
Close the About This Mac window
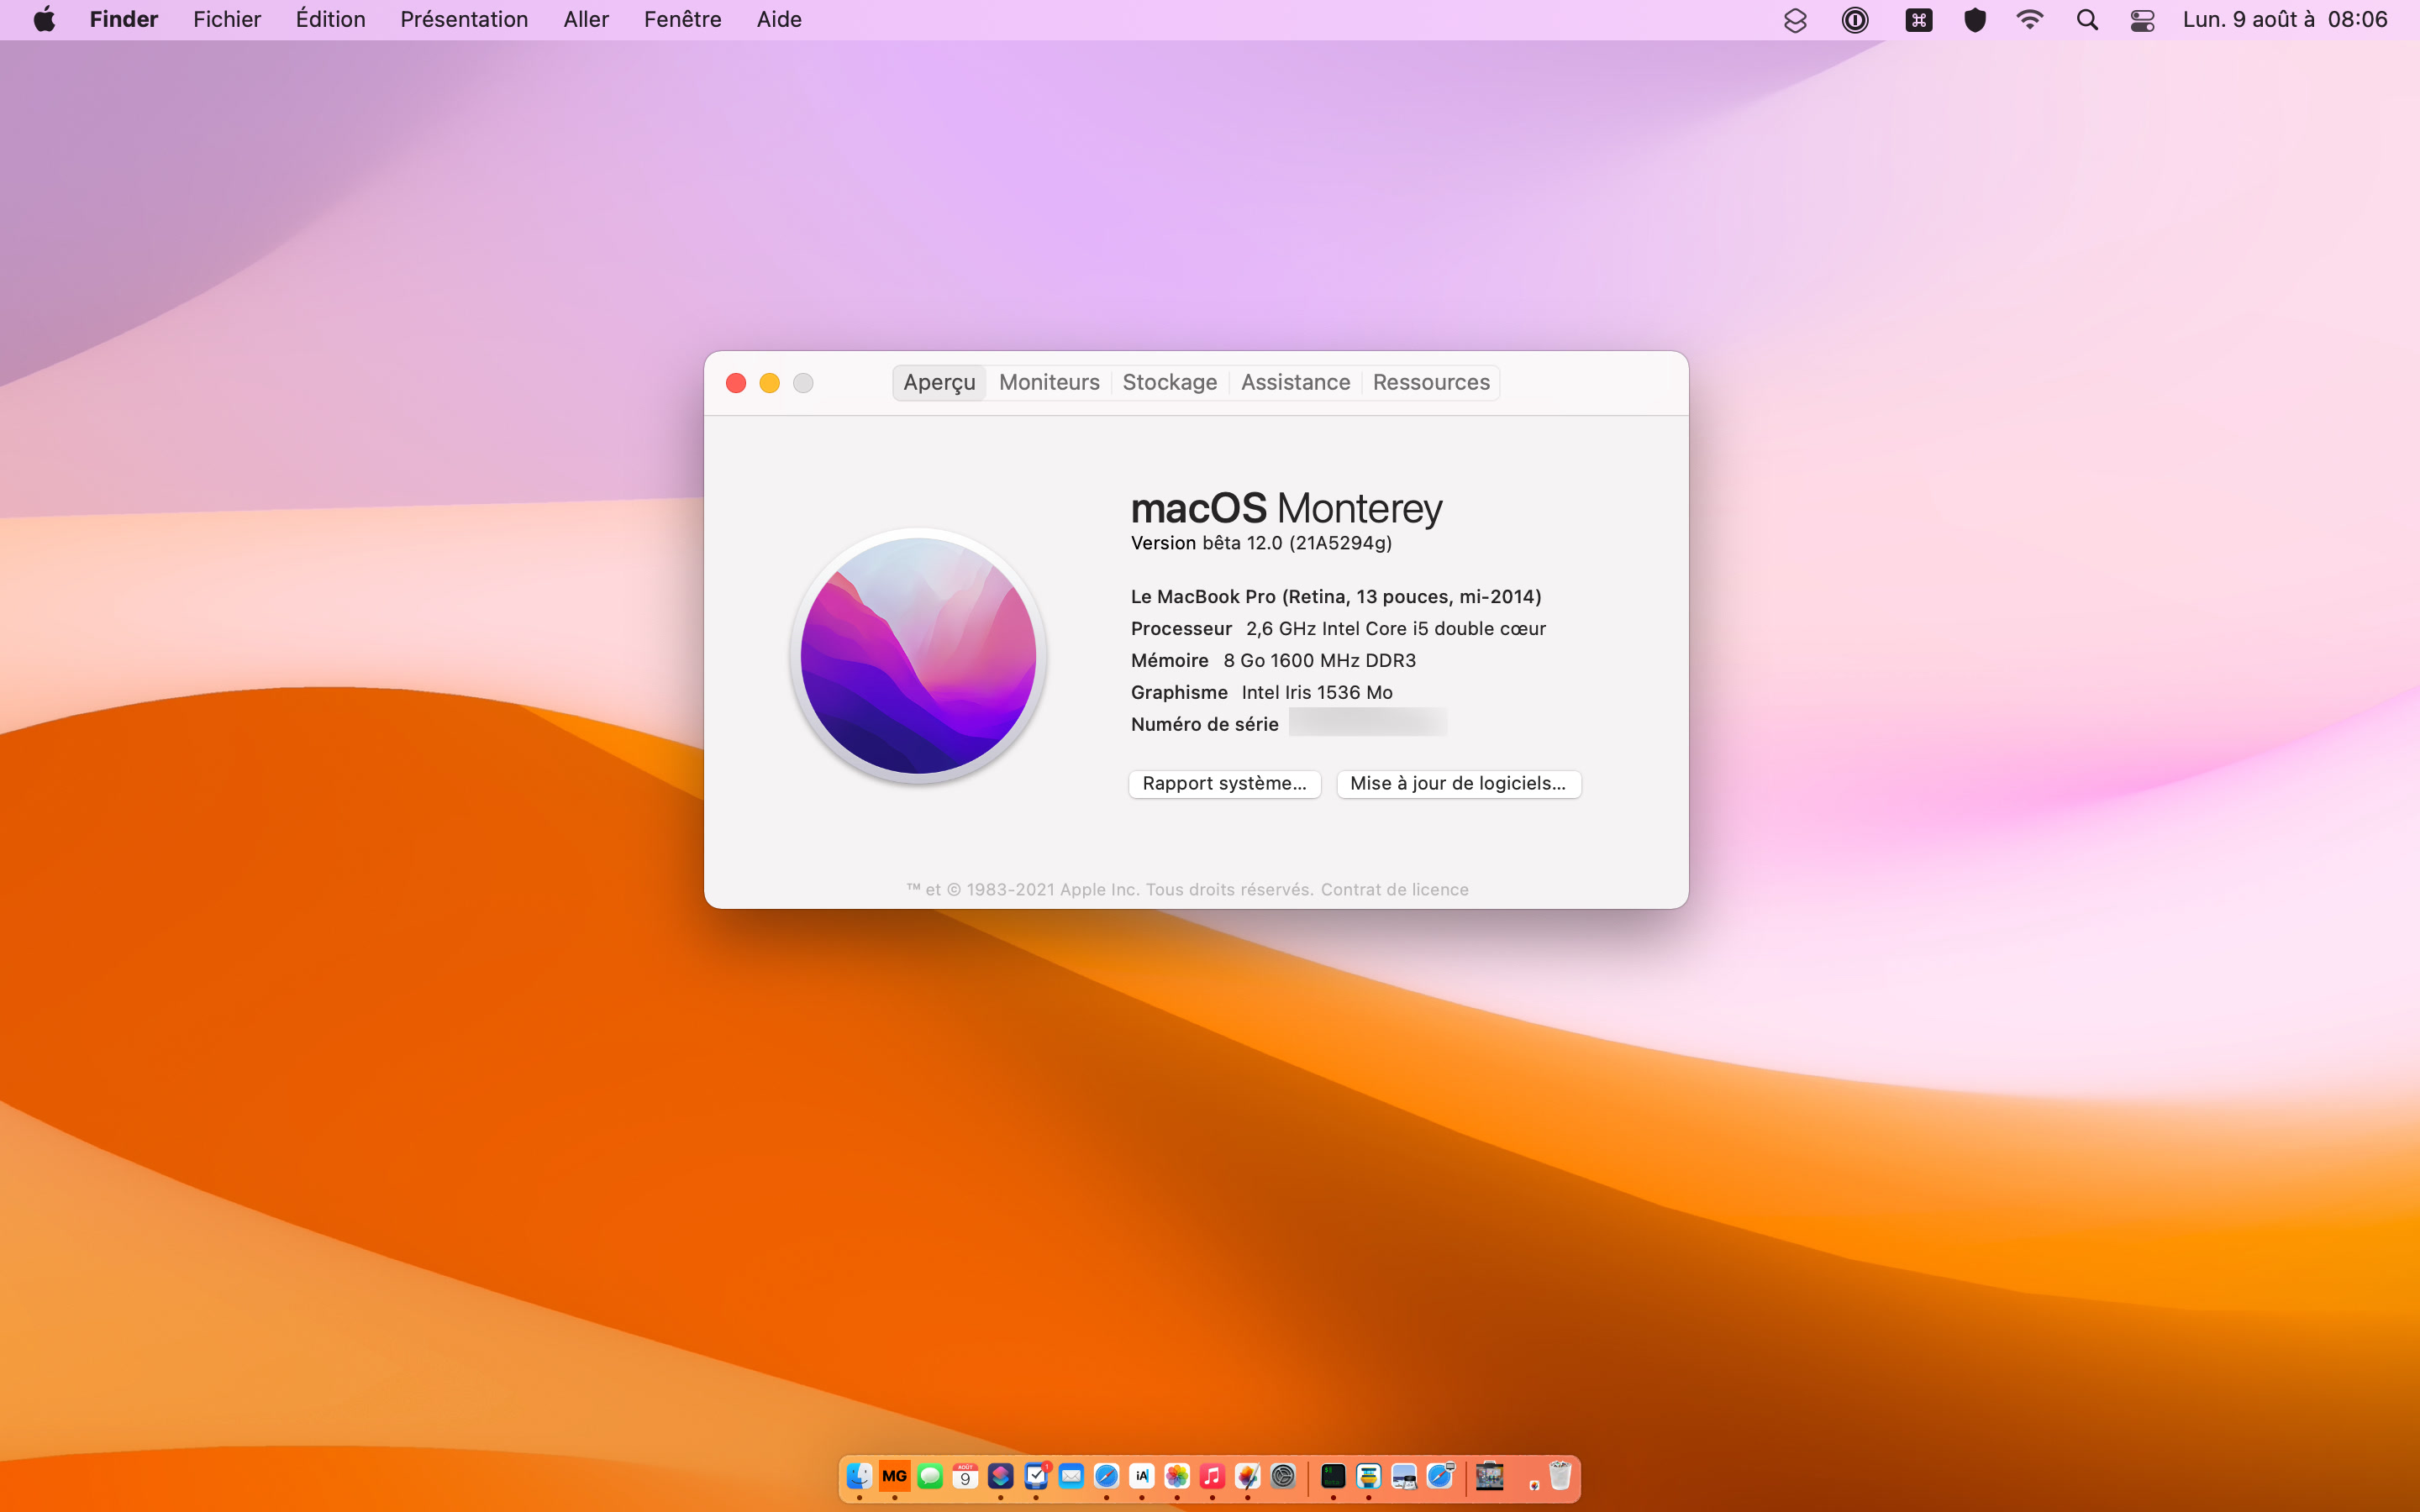click(736, 383)
